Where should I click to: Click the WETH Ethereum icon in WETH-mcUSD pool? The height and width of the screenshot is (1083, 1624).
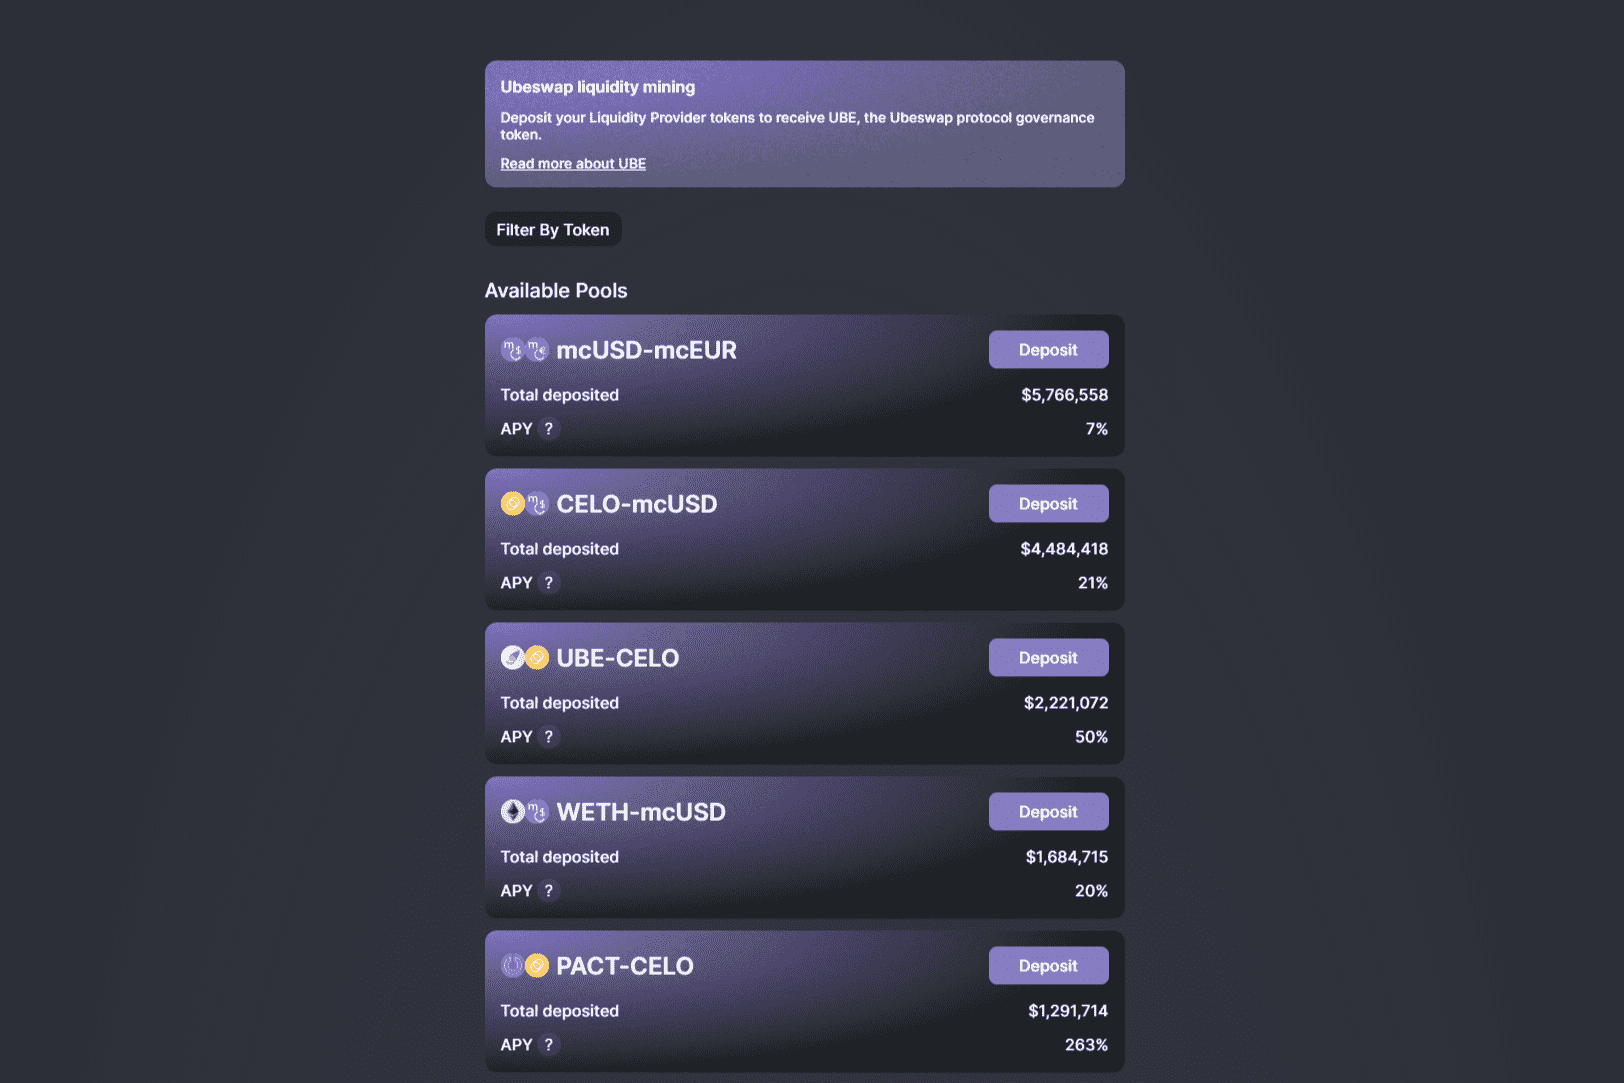[513, 811]
